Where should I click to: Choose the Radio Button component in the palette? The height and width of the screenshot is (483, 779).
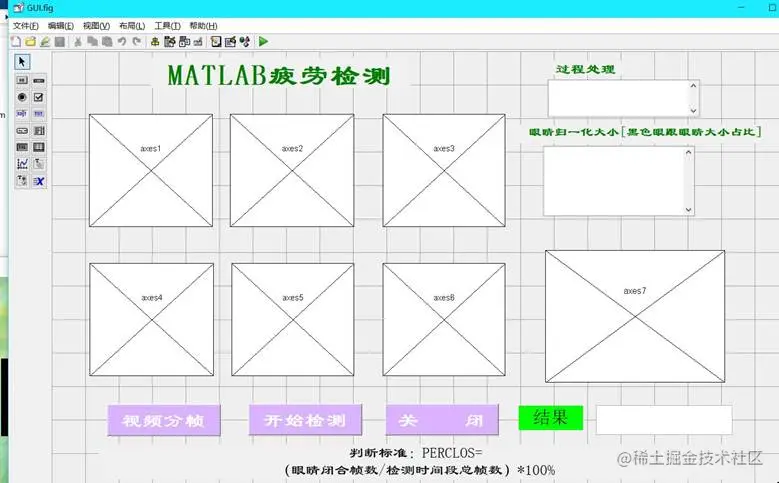pos(22,97)
